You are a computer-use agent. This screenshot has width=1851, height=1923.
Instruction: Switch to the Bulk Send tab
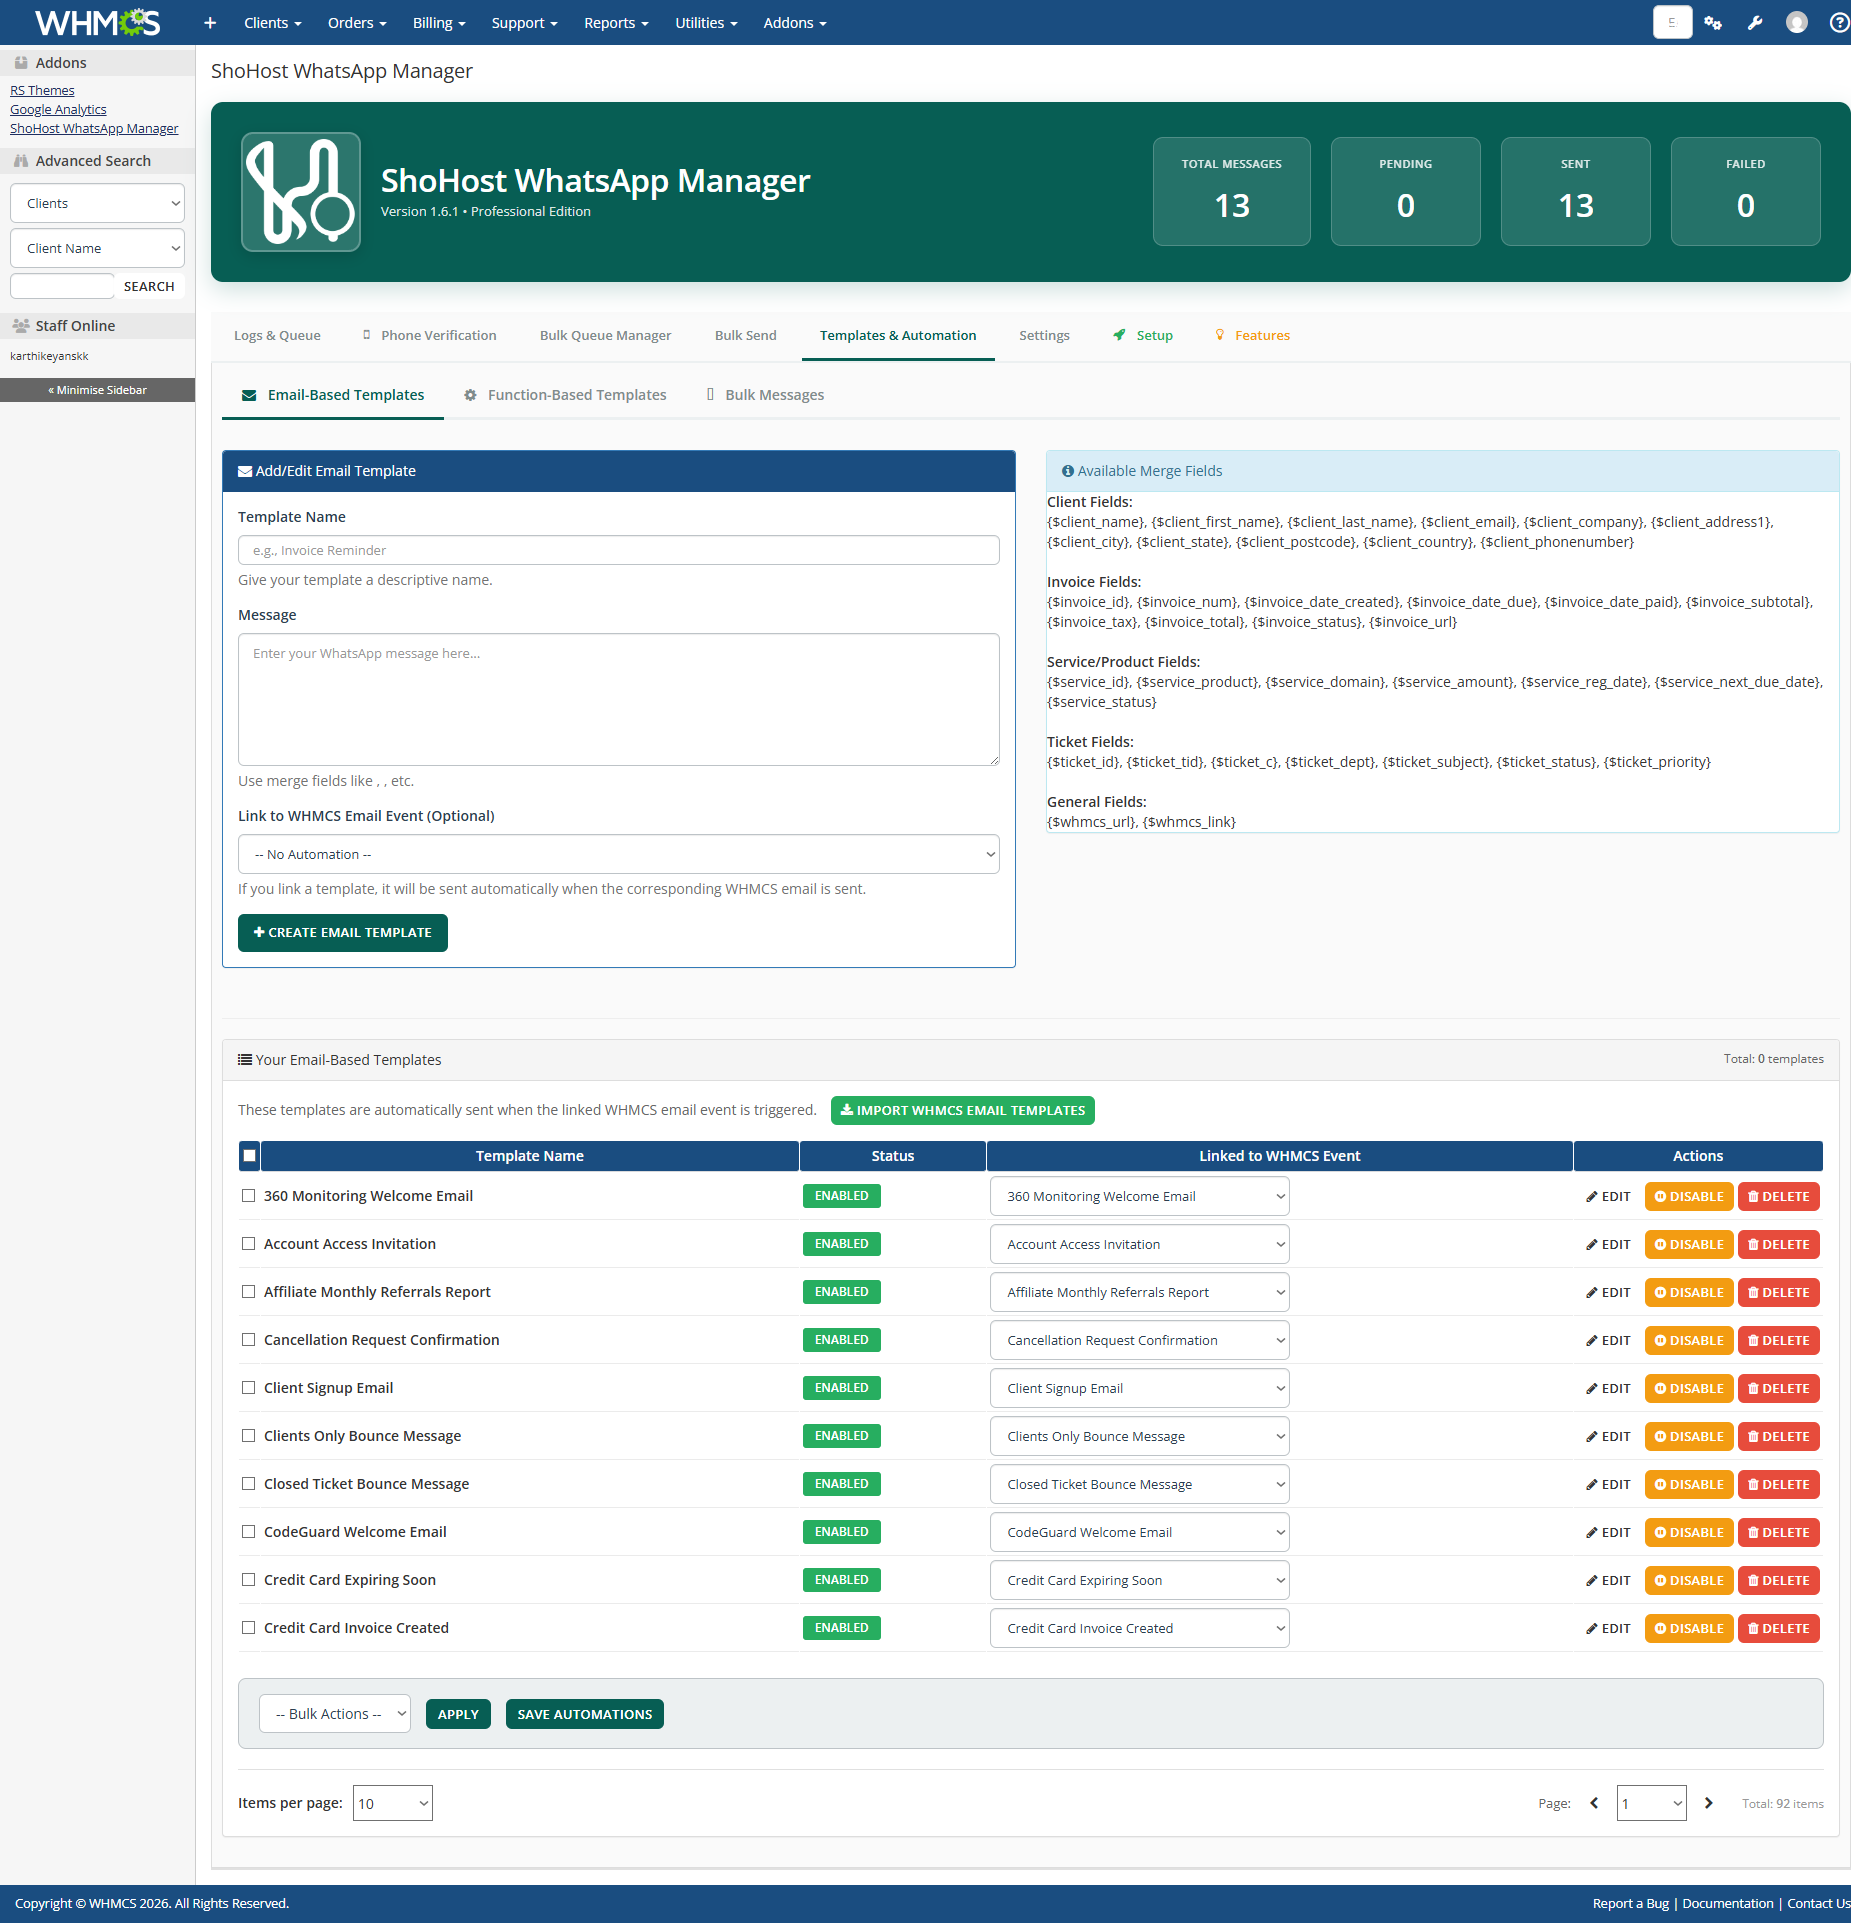pos(745,335)
